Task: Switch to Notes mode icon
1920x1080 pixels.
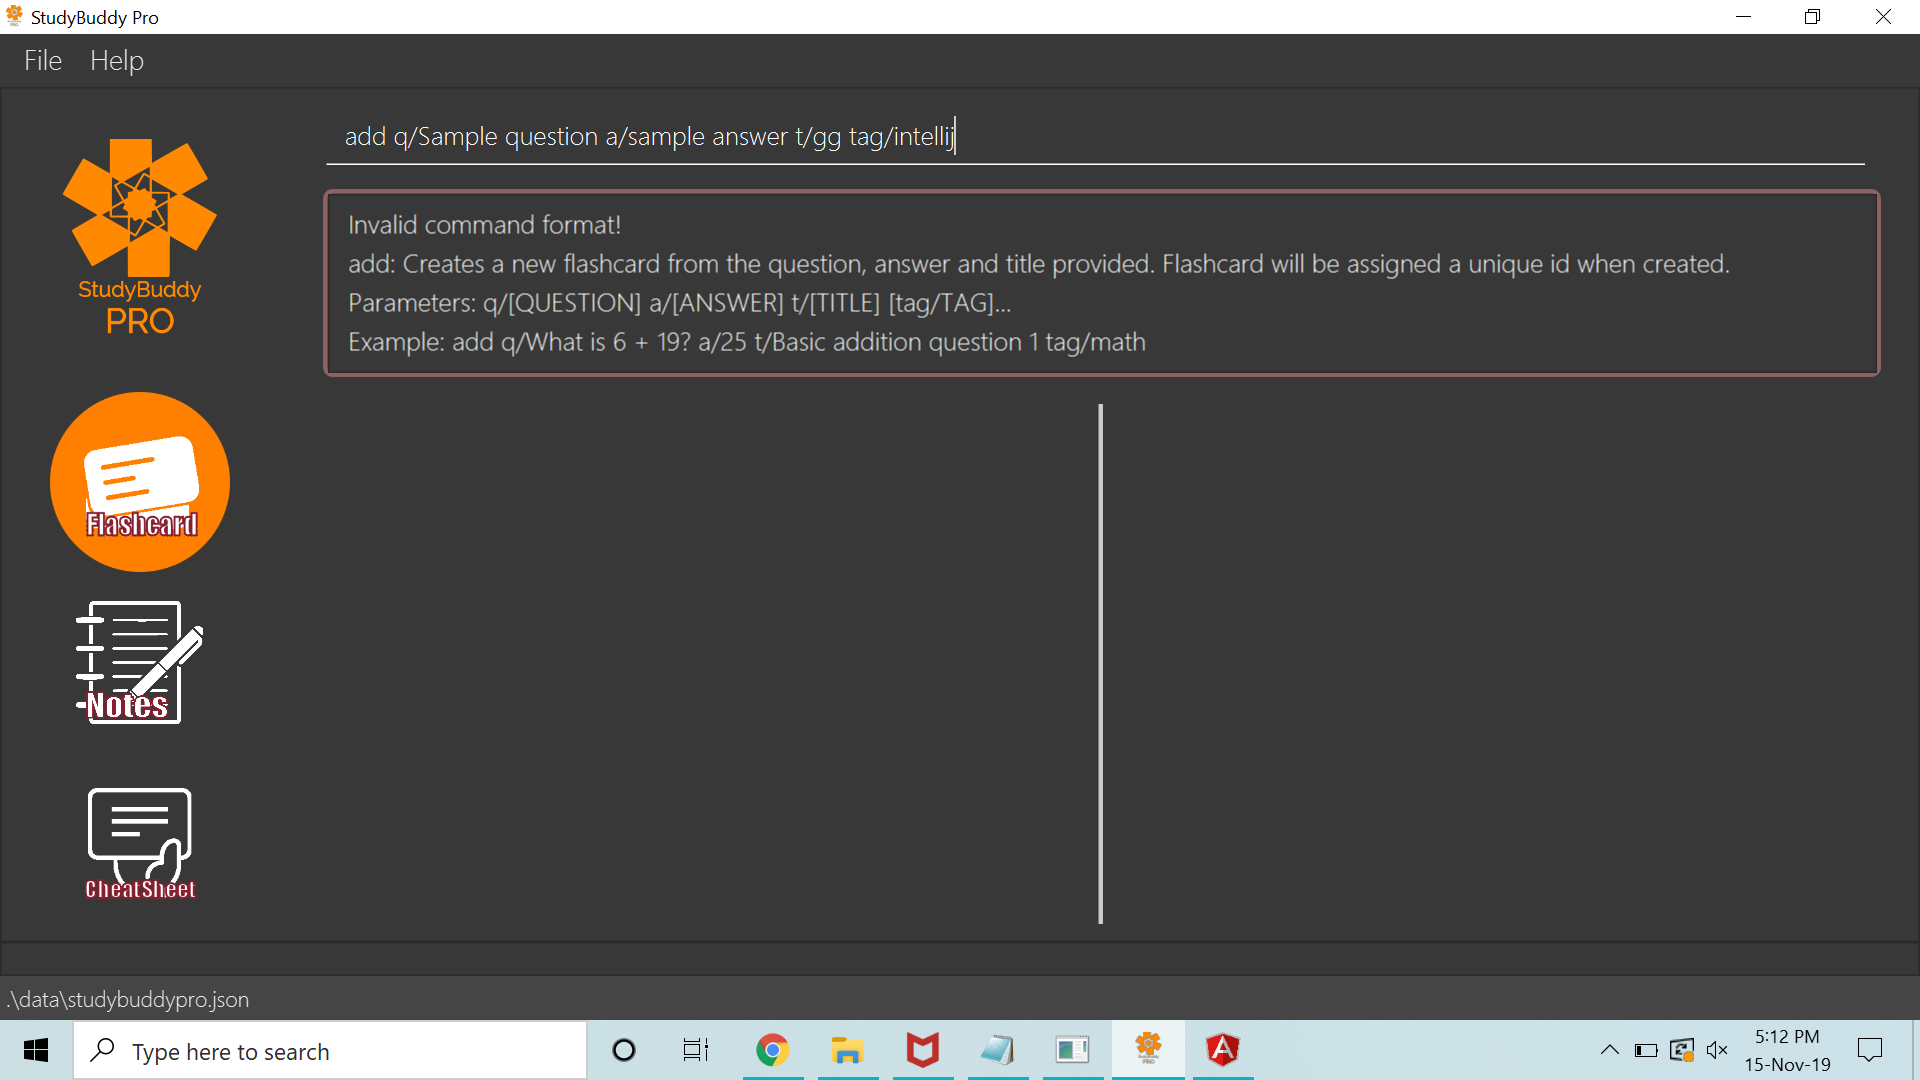Action: 138,662
